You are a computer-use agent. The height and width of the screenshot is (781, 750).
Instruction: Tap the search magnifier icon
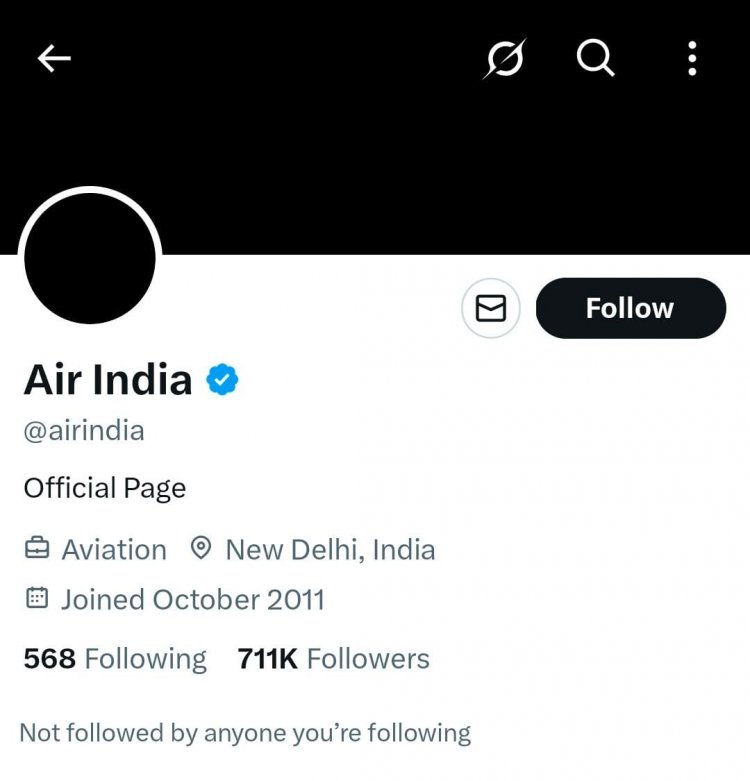click(596, 60)
